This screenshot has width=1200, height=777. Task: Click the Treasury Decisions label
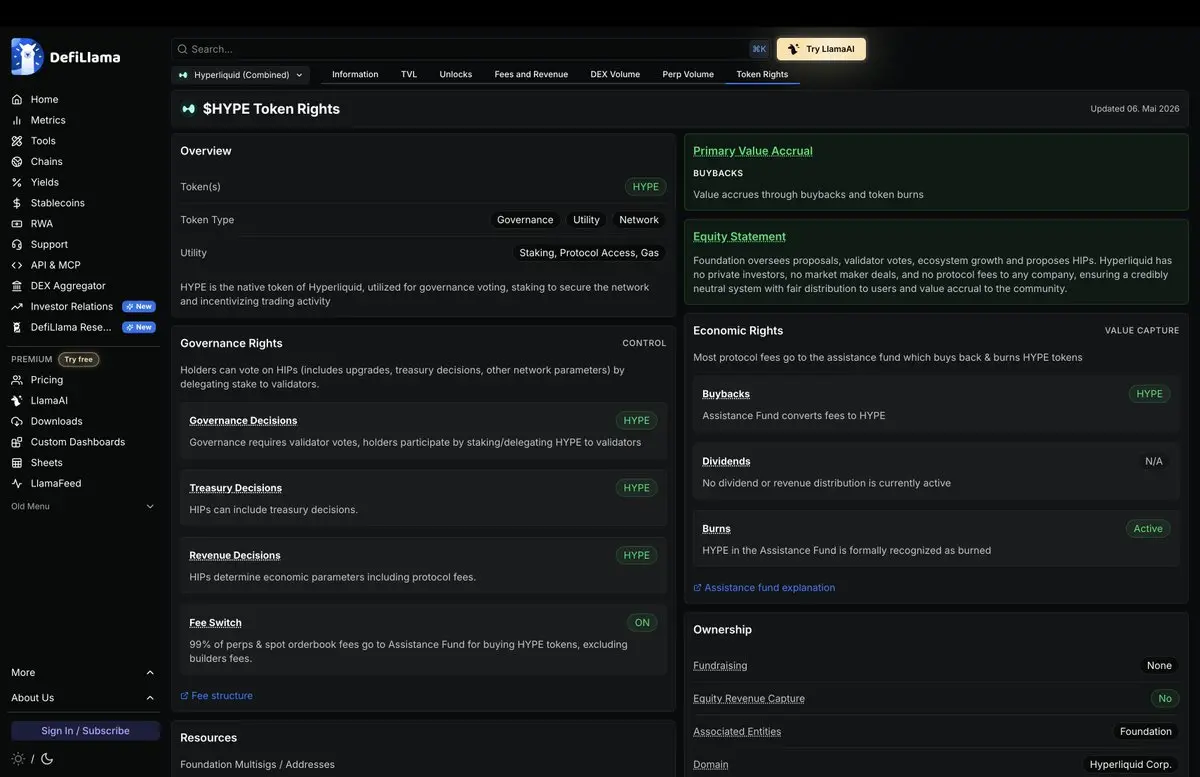pos(235,488)
